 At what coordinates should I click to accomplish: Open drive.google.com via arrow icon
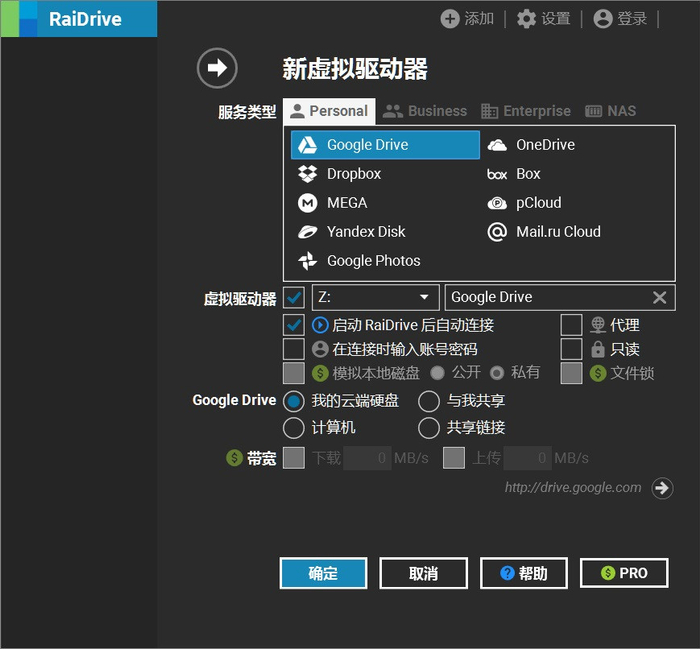pos(662,488)
